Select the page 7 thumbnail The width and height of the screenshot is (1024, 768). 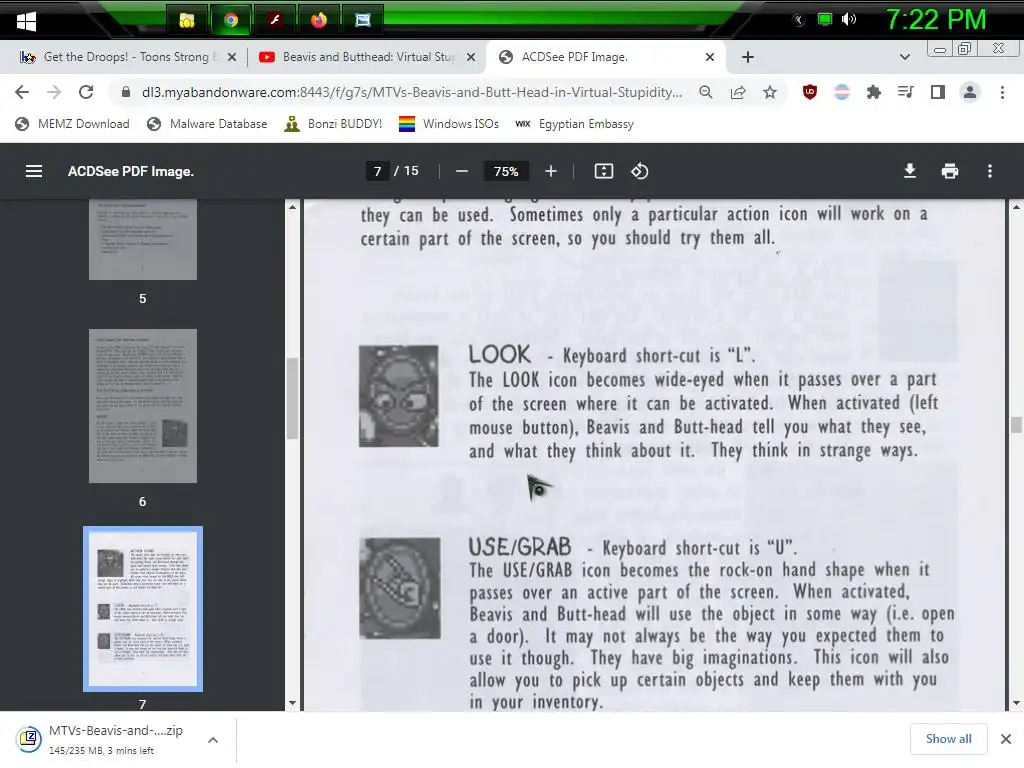(143, 609)
